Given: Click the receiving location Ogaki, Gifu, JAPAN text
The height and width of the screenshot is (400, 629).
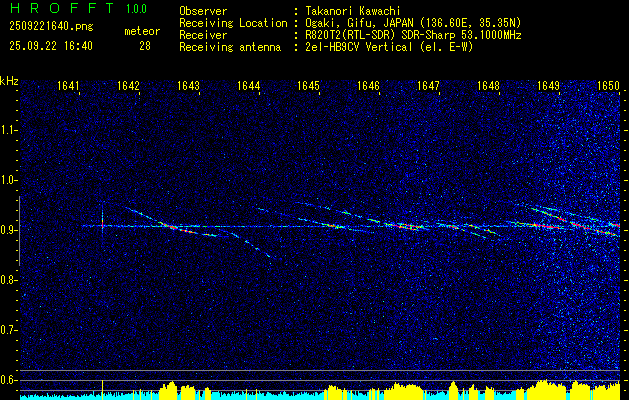Looking at the screenshot, I should point(413,23).
